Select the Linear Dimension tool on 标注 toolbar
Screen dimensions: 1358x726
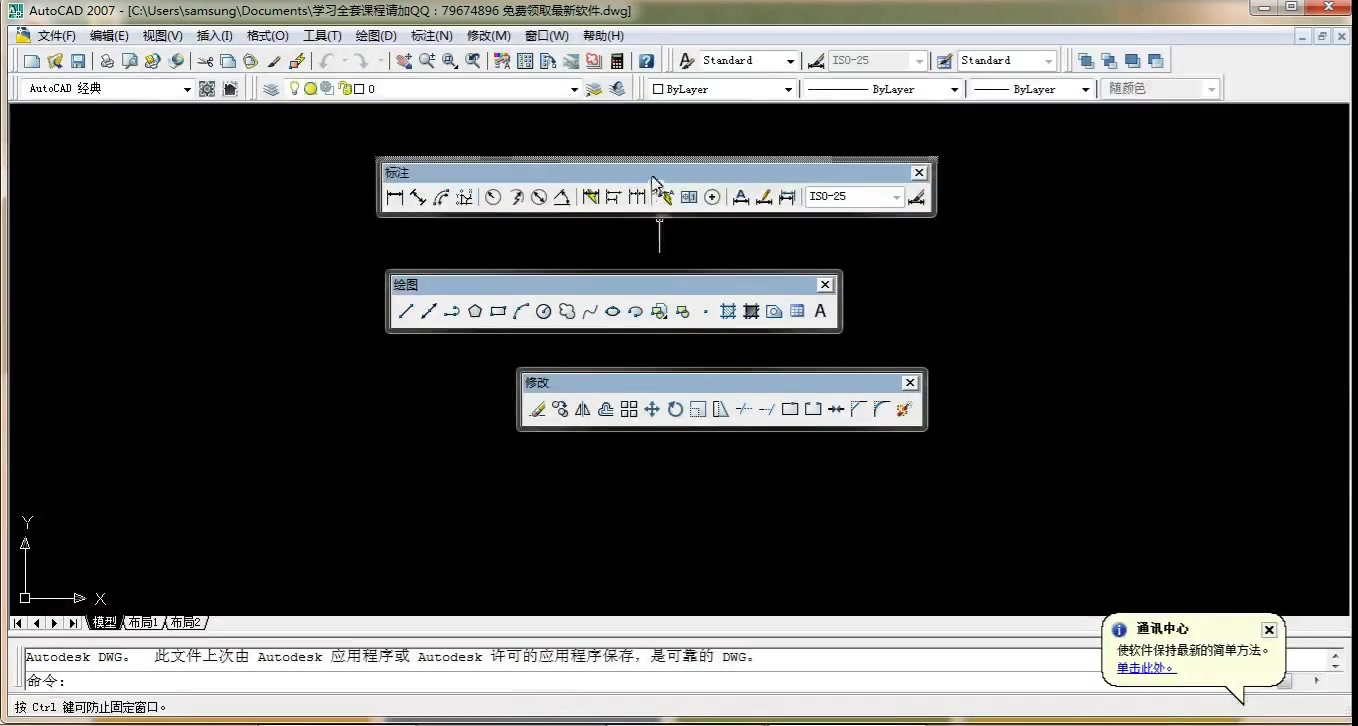pyautogui.click(x=393, y=197)
